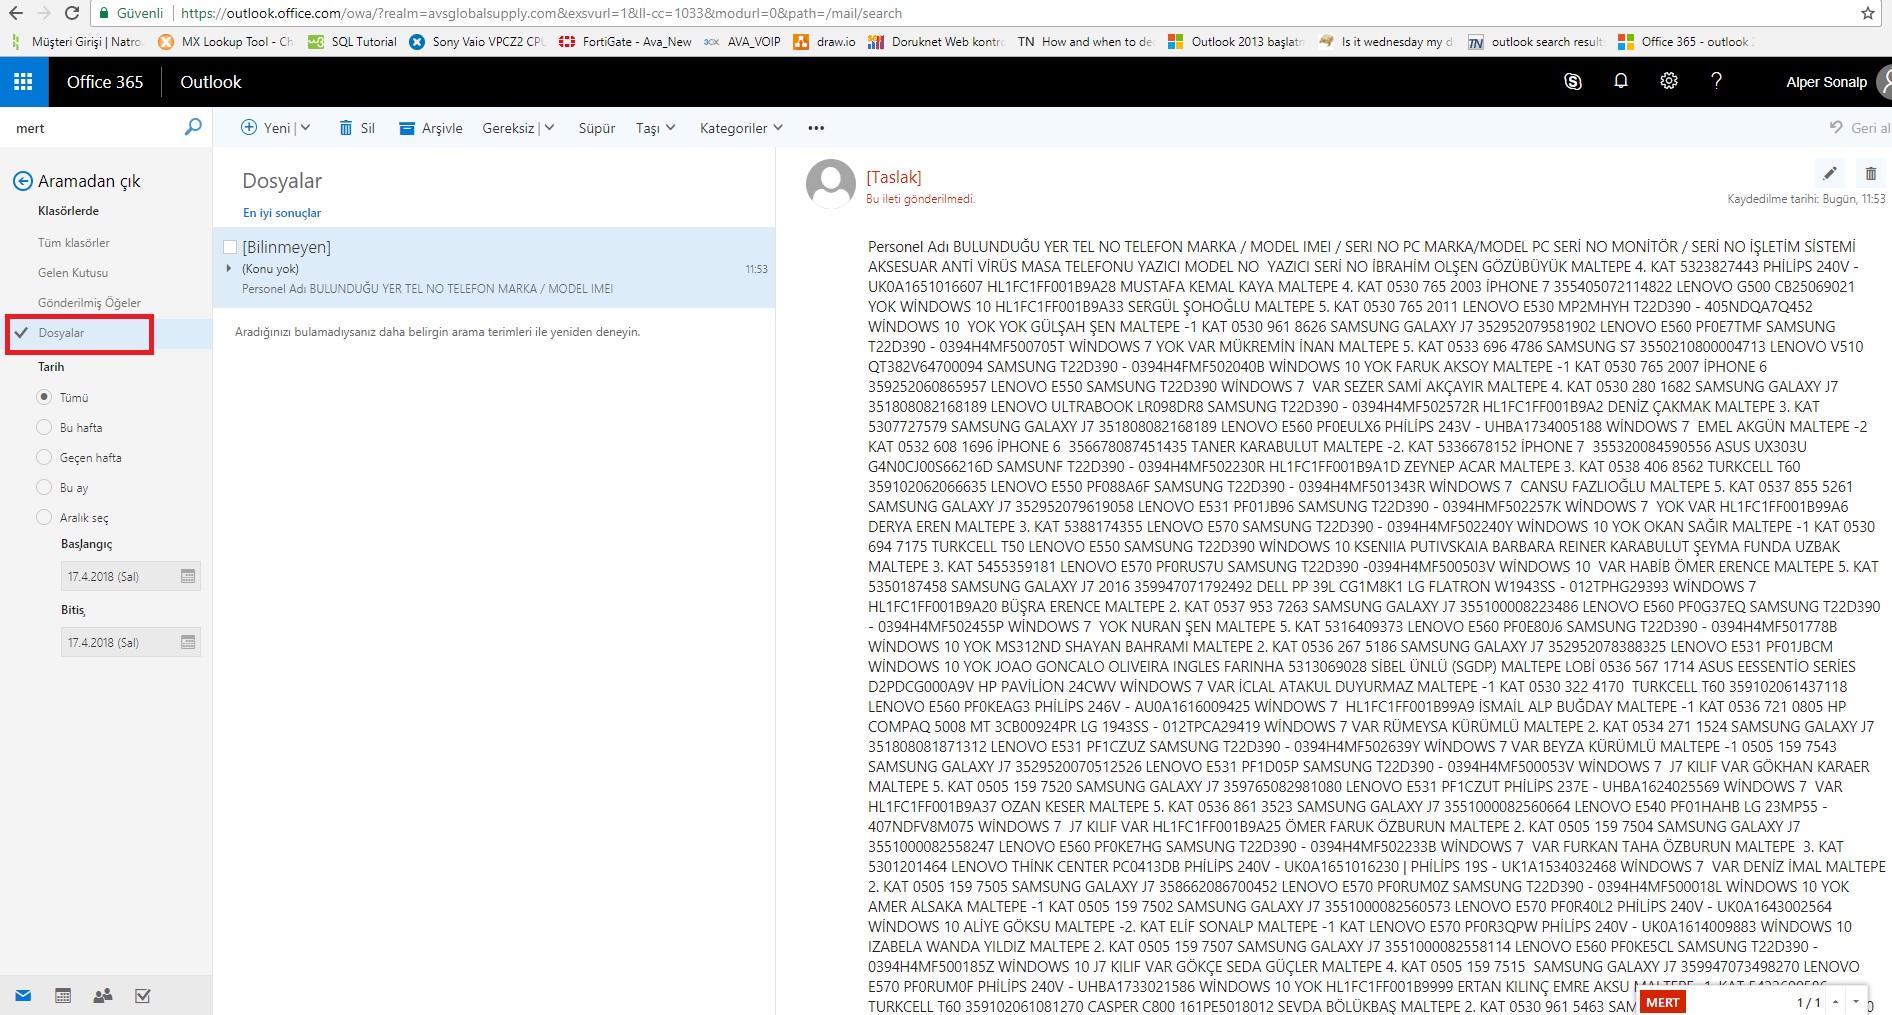This screenshot has height=1015, width=1892.
Task: Open the help question mark
Action: pyautogui.click(x=1717, y=82)
